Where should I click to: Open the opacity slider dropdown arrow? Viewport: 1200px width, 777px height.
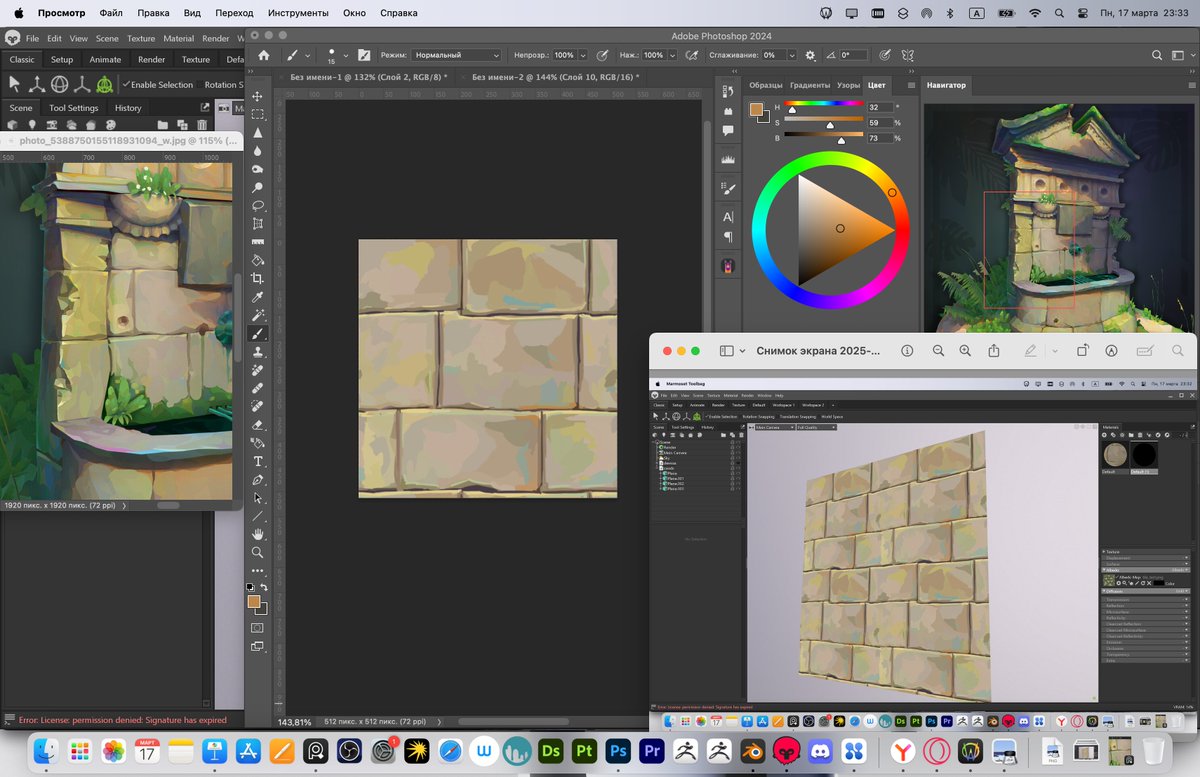584,55
